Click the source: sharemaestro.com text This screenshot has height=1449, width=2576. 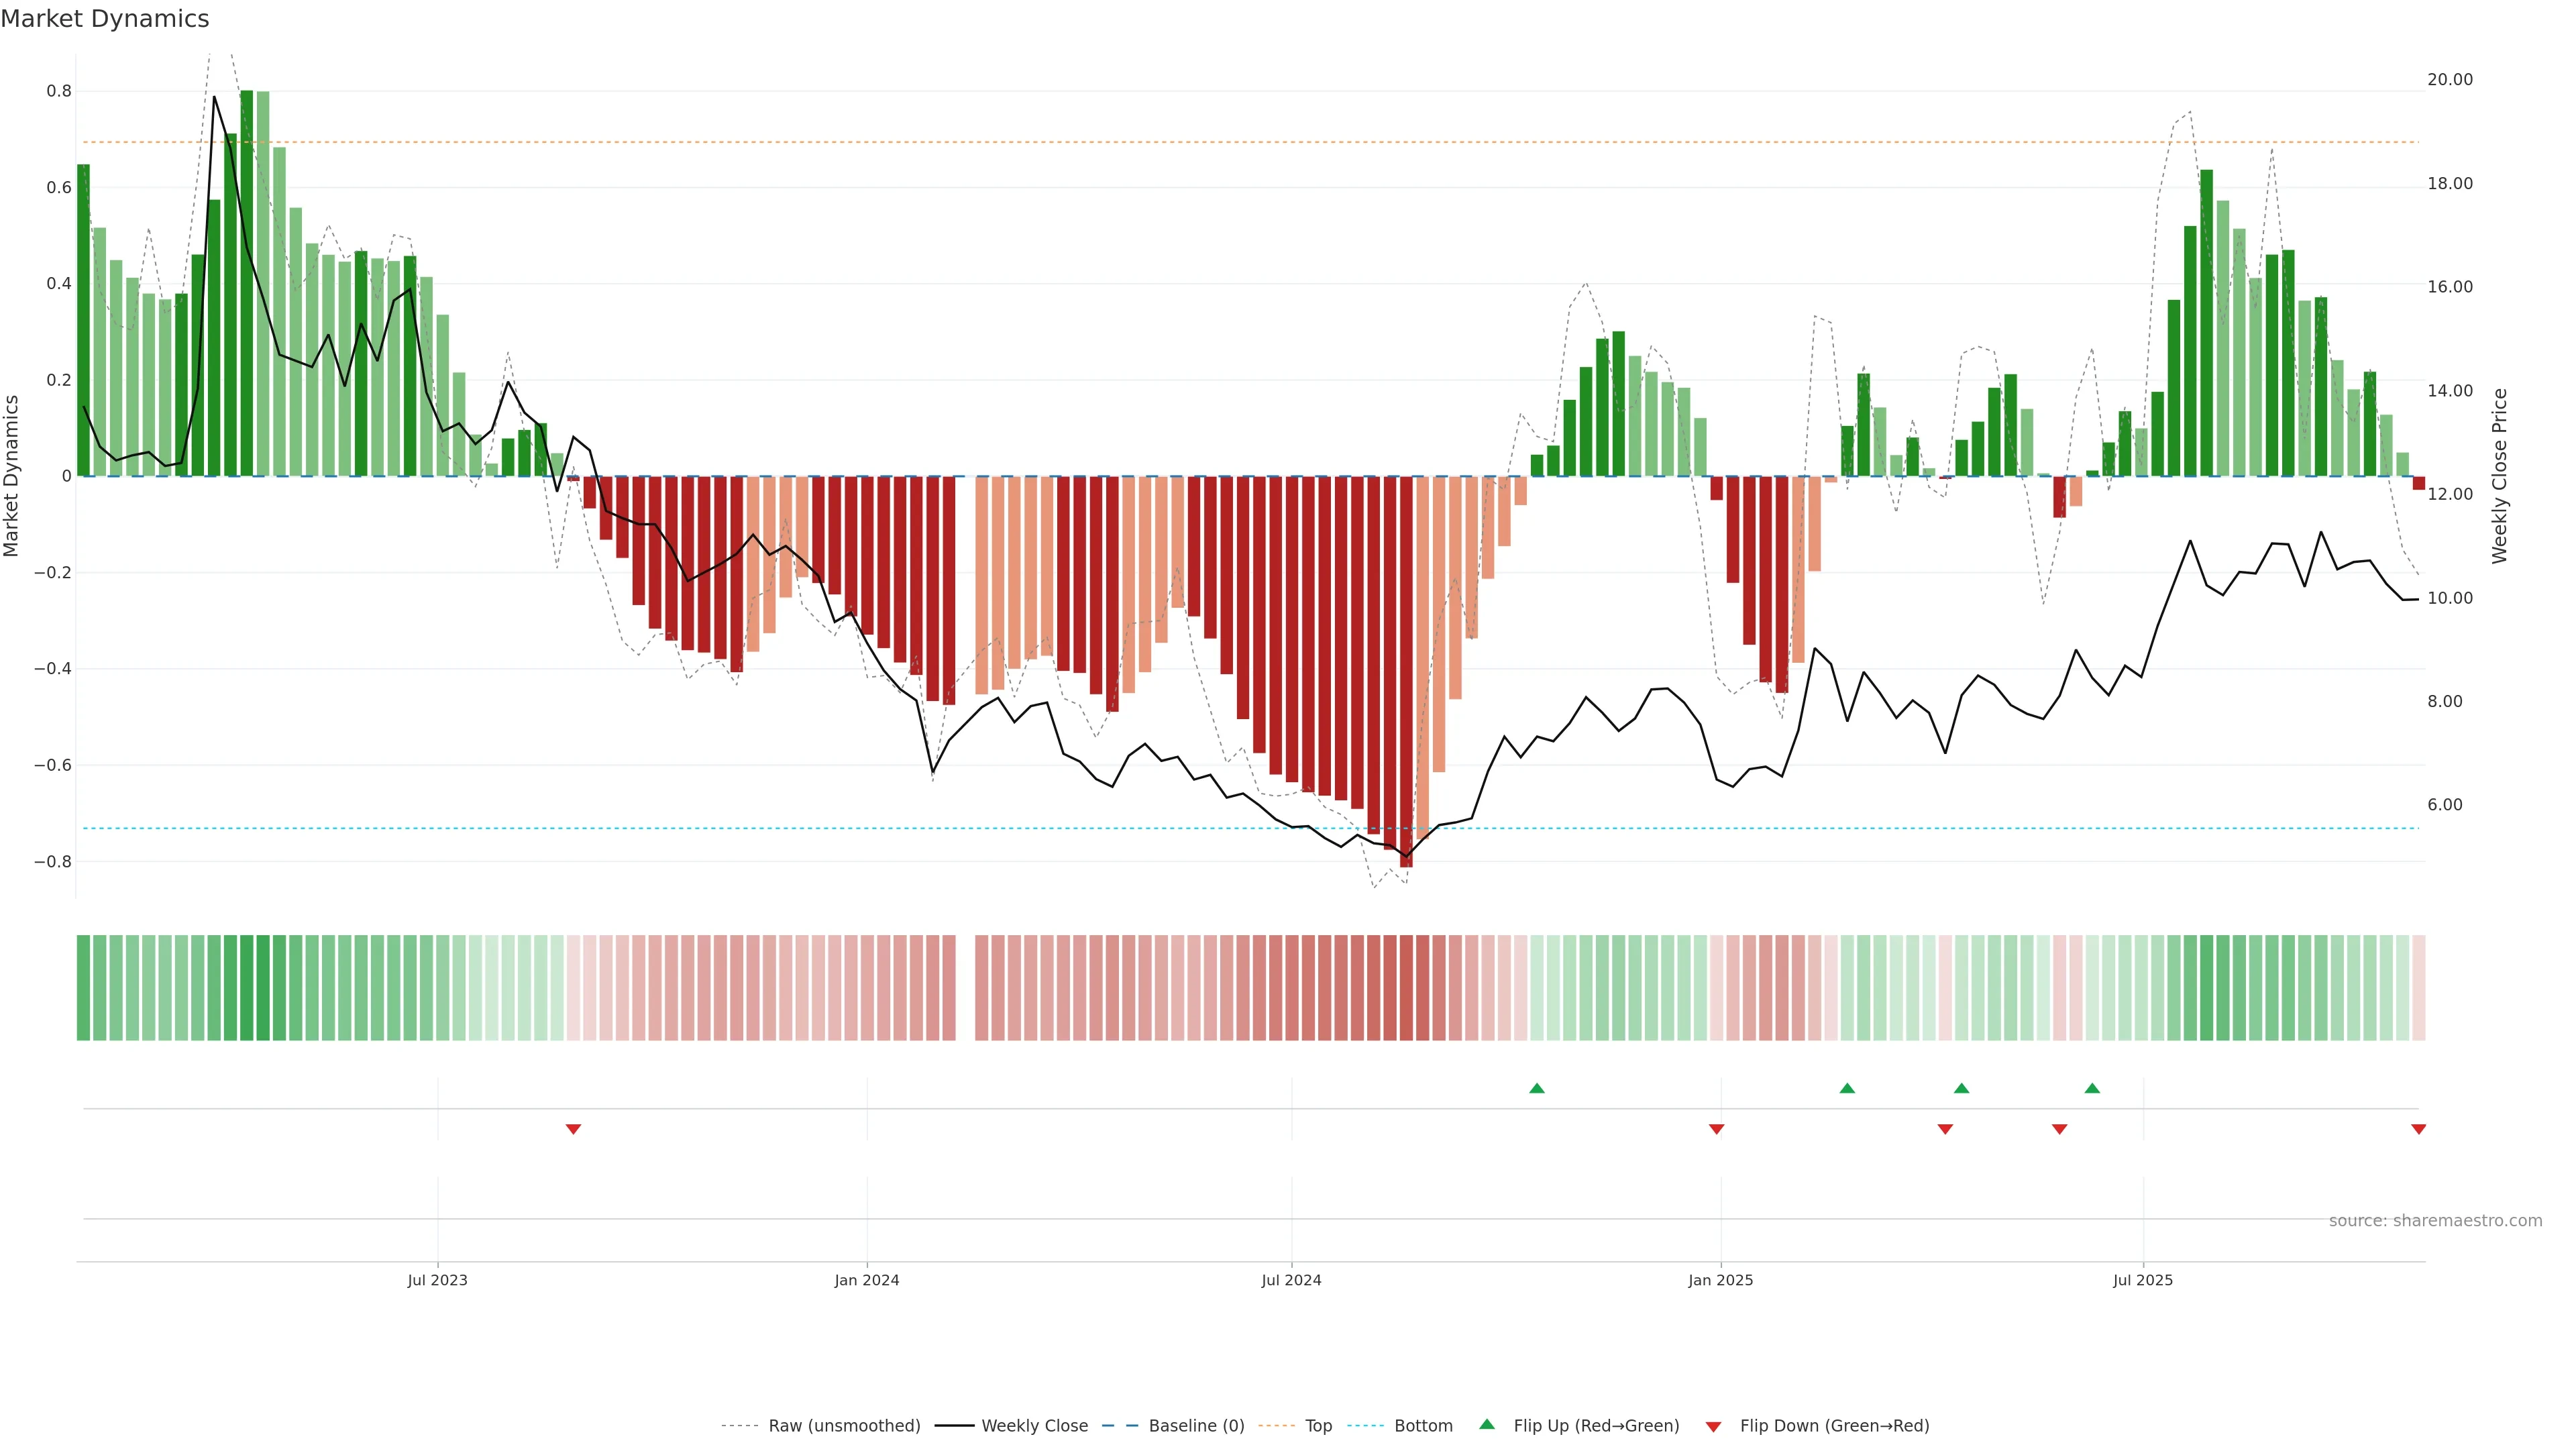[2435, 1220]
